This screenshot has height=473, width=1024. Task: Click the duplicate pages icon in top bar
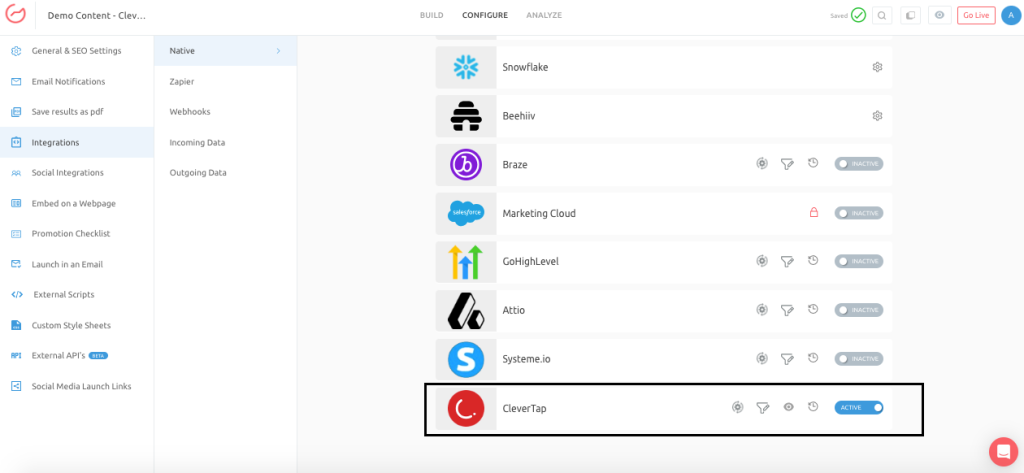[910, 16]
